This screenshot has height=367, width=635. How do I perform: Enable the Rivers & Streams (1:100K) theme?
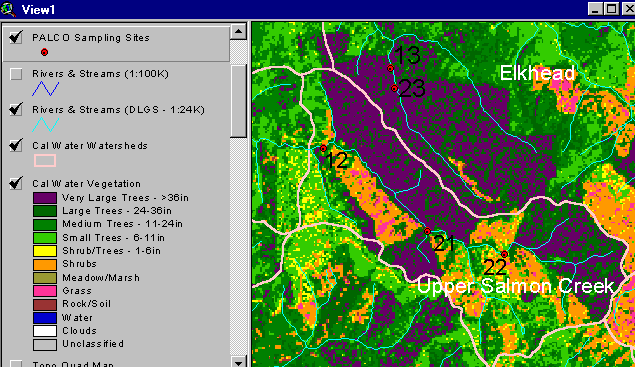tap(16, 74)
